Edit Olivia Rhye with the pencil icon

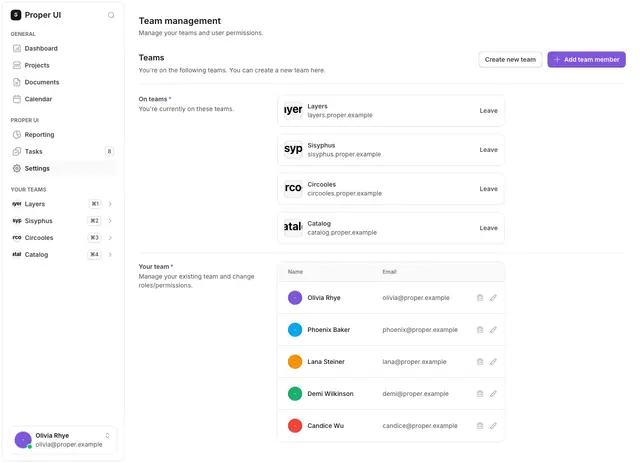[x=493, y=298]
